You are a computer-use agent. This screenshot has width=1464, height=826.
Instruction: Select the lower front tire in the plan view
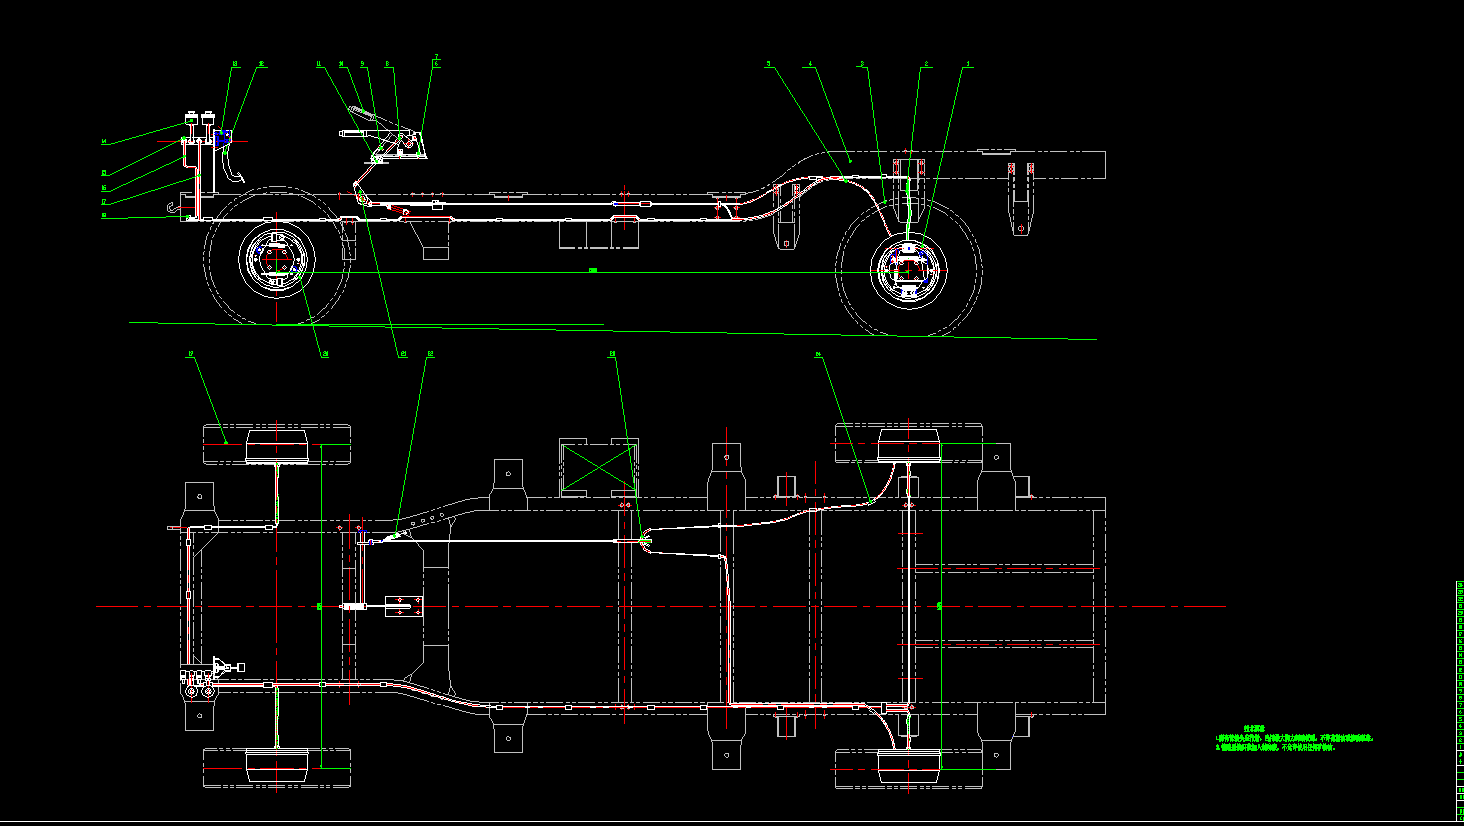pyautogui.click(x=277, y=767)
